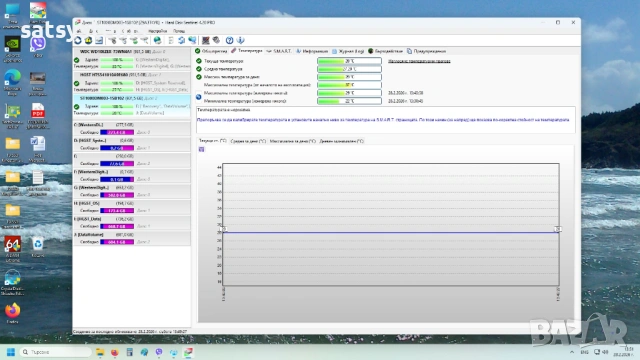640x360 pixels.
Task: Open File Explorer from the taskbar
Action: click(100, 352)
